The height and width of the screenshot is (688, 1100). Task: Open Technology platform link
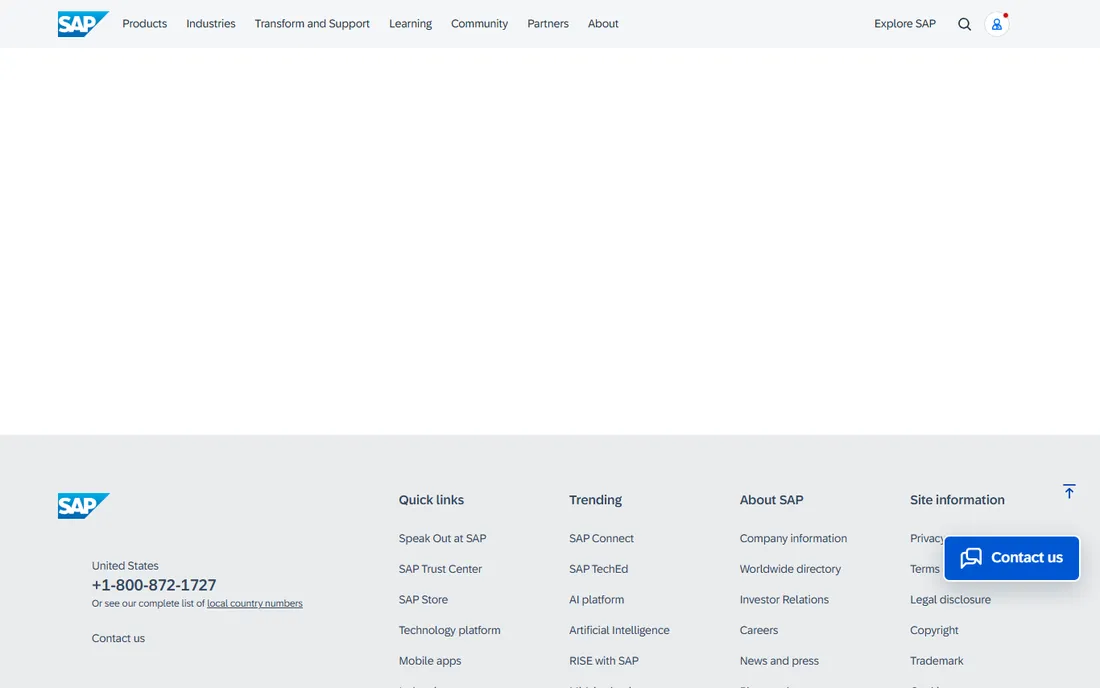pyautogui.click(x=449, y=630)
